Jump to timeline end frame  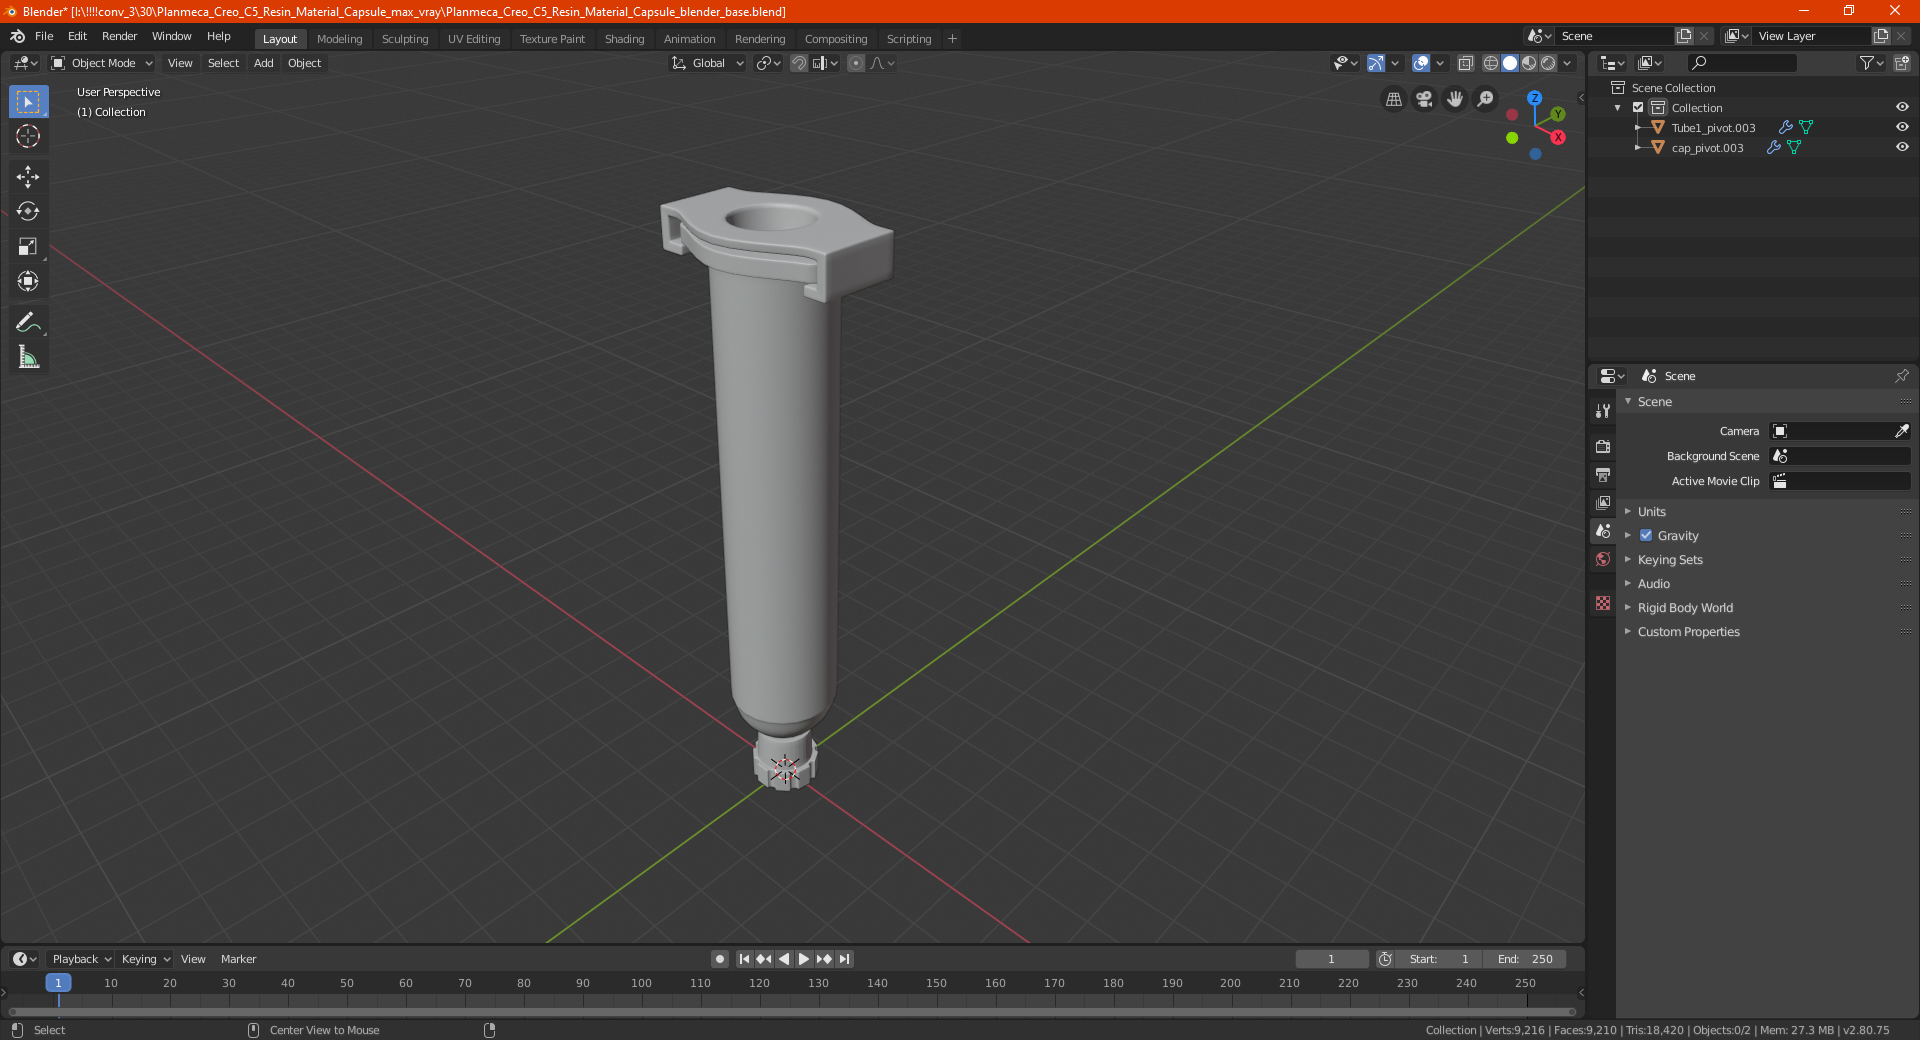pyautogui.click(x=844, y=959)
